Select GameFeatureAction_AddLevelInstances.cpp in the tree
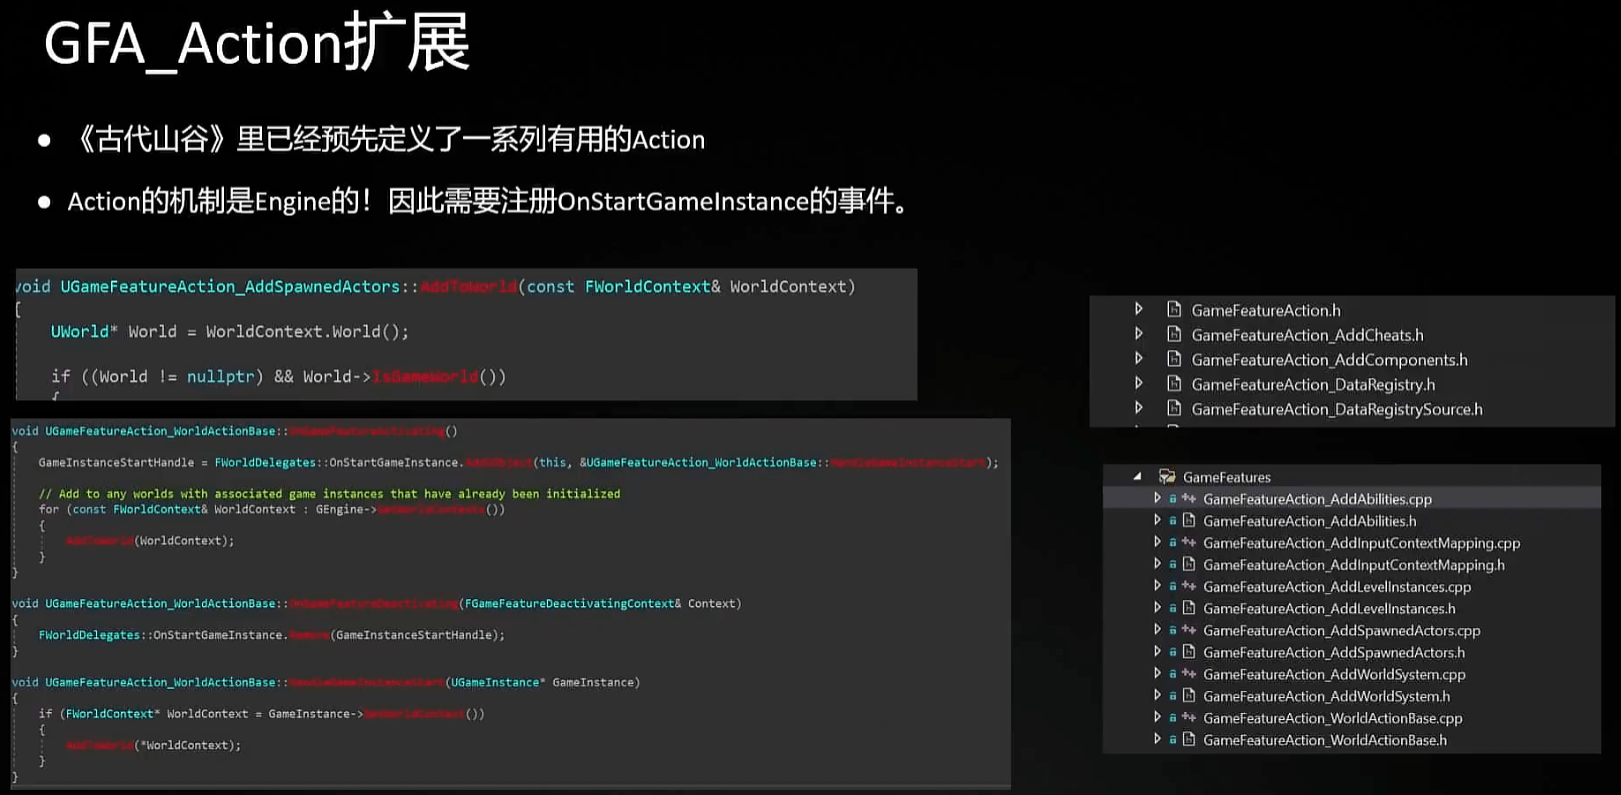Image resolution: width=1621 pixels, height=795 pixels. click(1336, 587)
